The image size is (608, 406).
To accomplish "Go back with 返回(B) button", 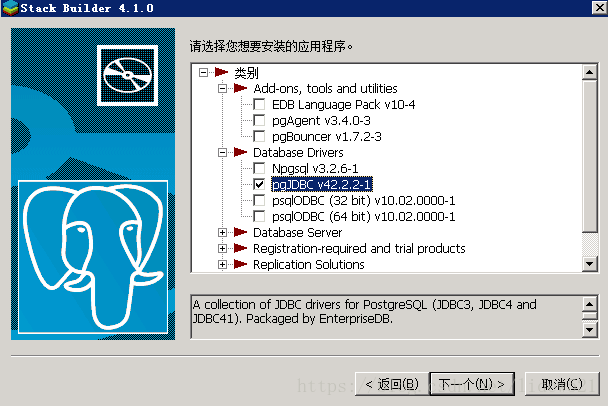I will (x=392, y=384).
